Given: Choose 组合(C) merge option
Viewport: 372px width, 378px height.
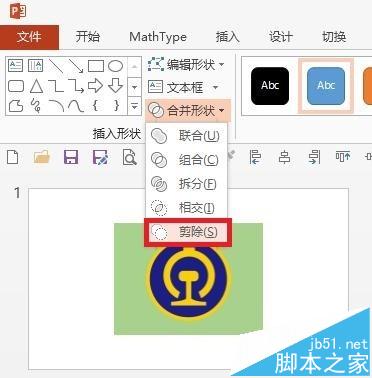Looking at the screenshot, I should 186,160.
